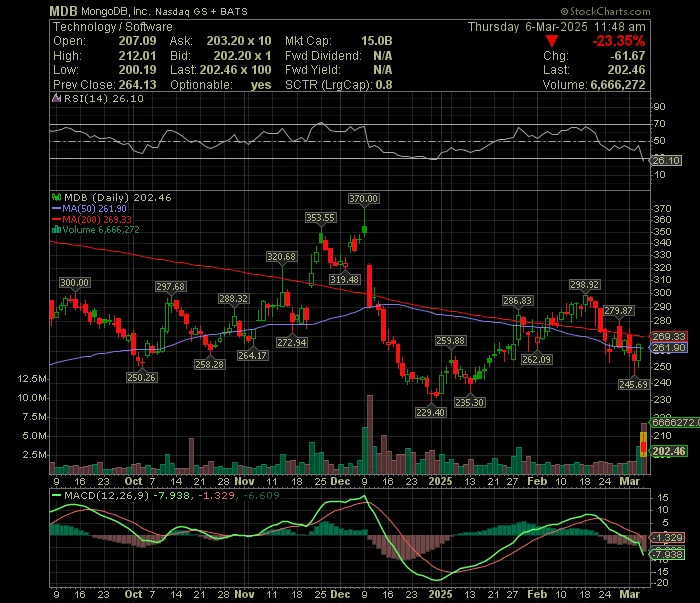Click the 2025 label on price chart axis

coord(440,482)
